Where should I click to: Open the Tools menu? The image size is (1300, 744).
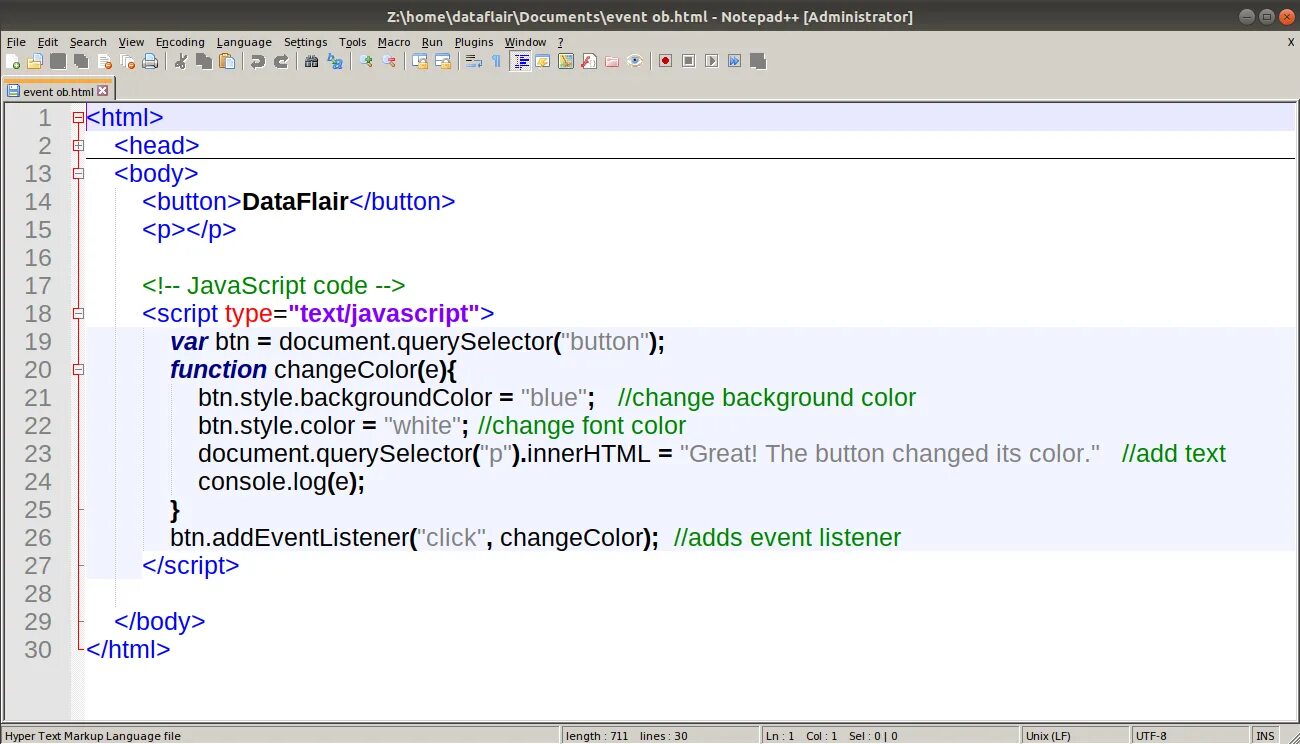(353, 42)
